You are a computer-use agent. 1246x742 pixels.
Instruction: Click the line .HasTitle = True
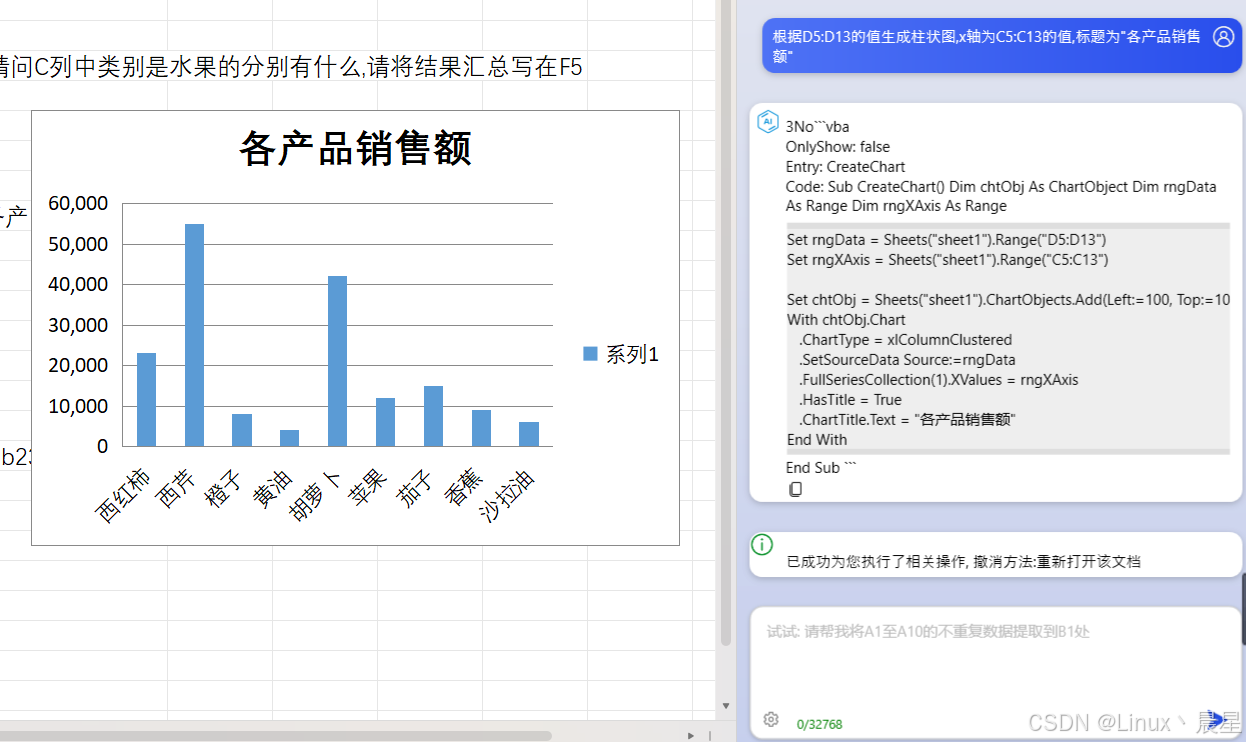[x=850, y=400]
